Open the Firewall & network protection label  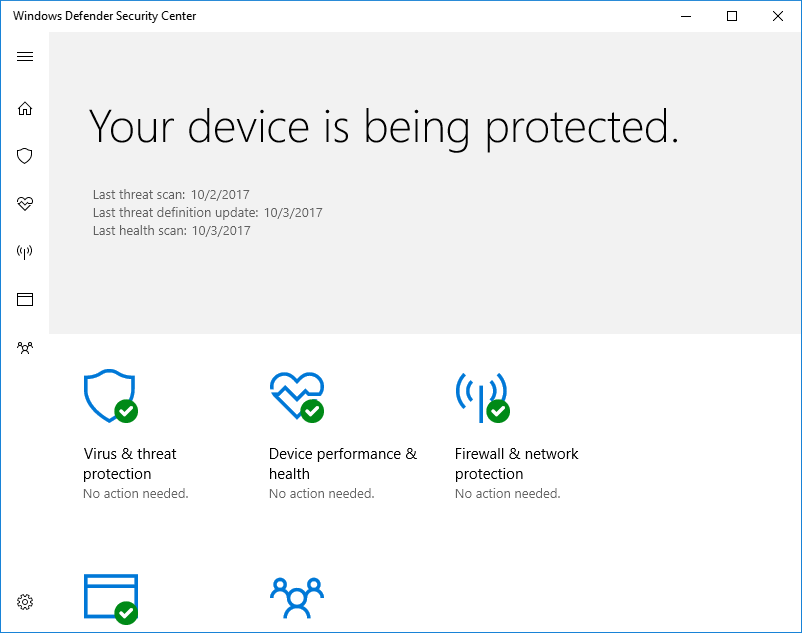coord(516,463)
